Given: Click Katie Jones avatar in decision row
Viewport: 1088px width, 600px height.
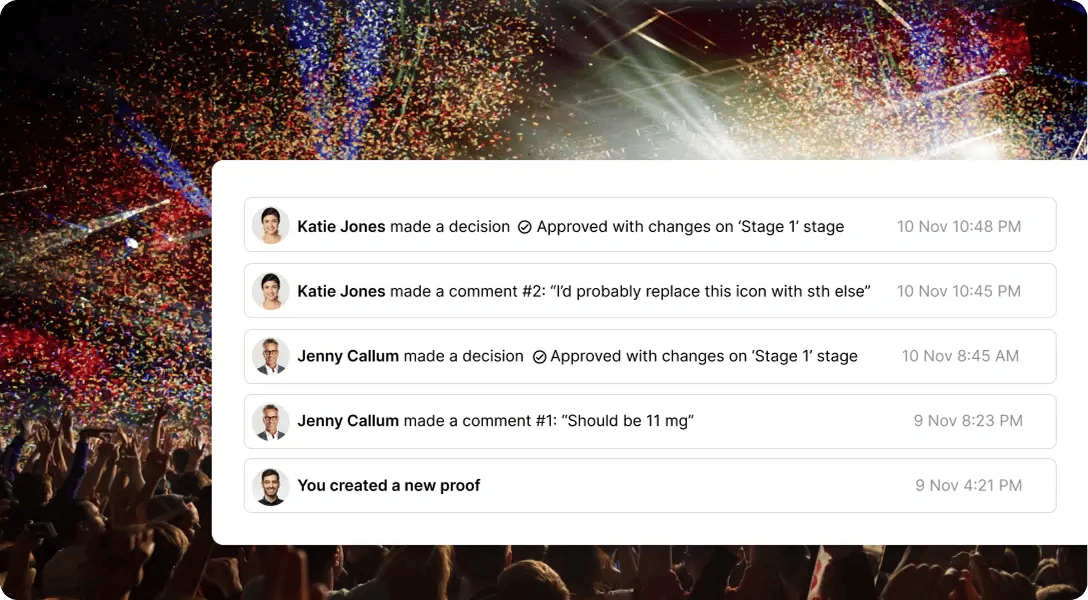Looking at the screenshot, I should tap(270, 226).
